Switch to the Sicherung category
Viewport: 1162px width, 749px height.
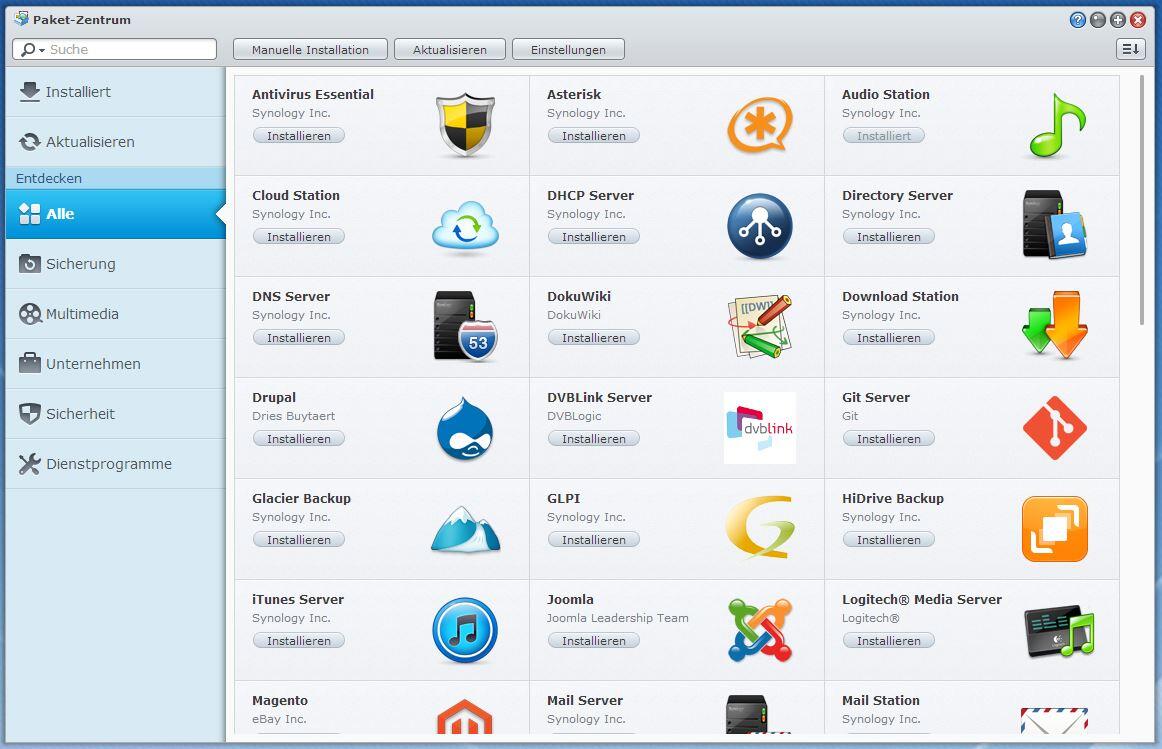pos(116,264)
